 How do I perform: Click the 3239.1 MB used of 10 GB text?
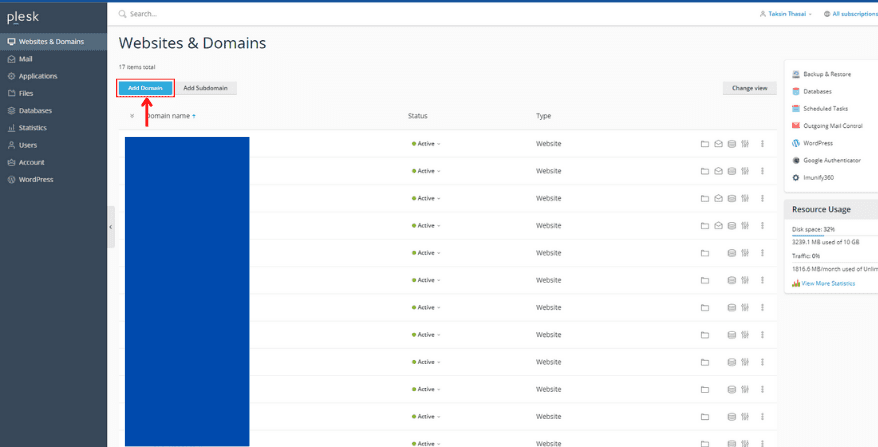pyautogui.click(x=826, y=243)
